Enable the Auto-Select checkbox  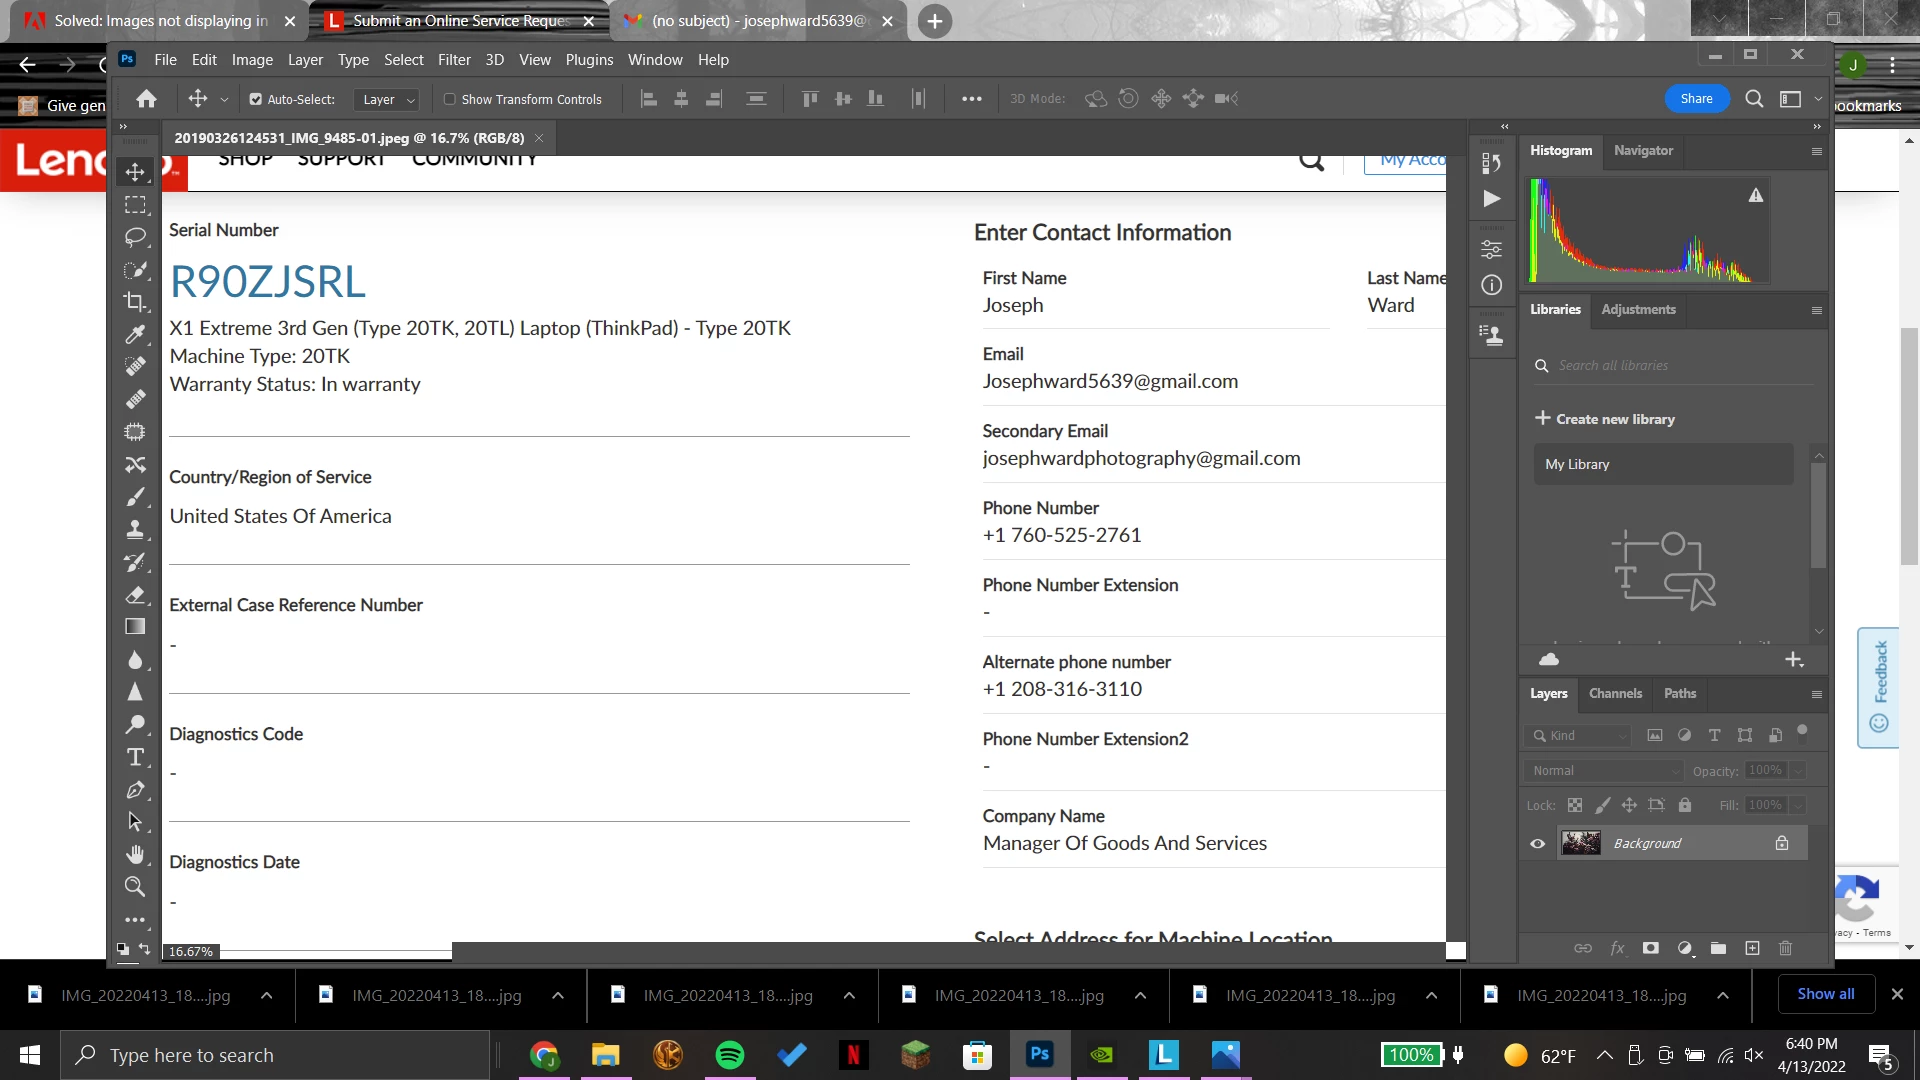[x=256, y=99]
